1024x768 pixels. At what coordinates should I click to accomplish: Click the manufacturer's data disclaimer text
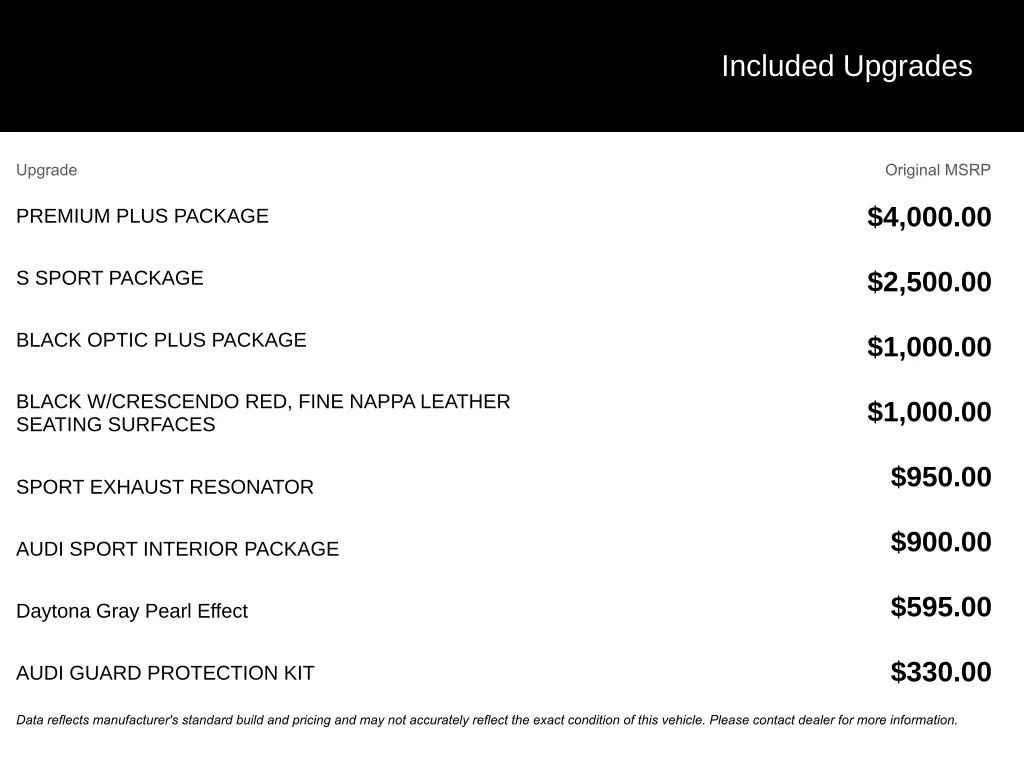tap(487, 720)
